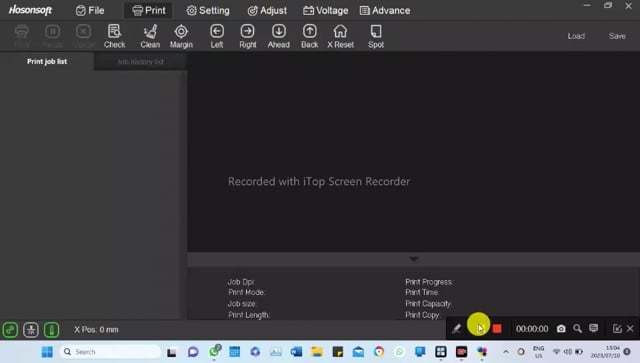Click the recorder timer 00:00:00
Screen dimensions: 640x363
click(532, 329)
